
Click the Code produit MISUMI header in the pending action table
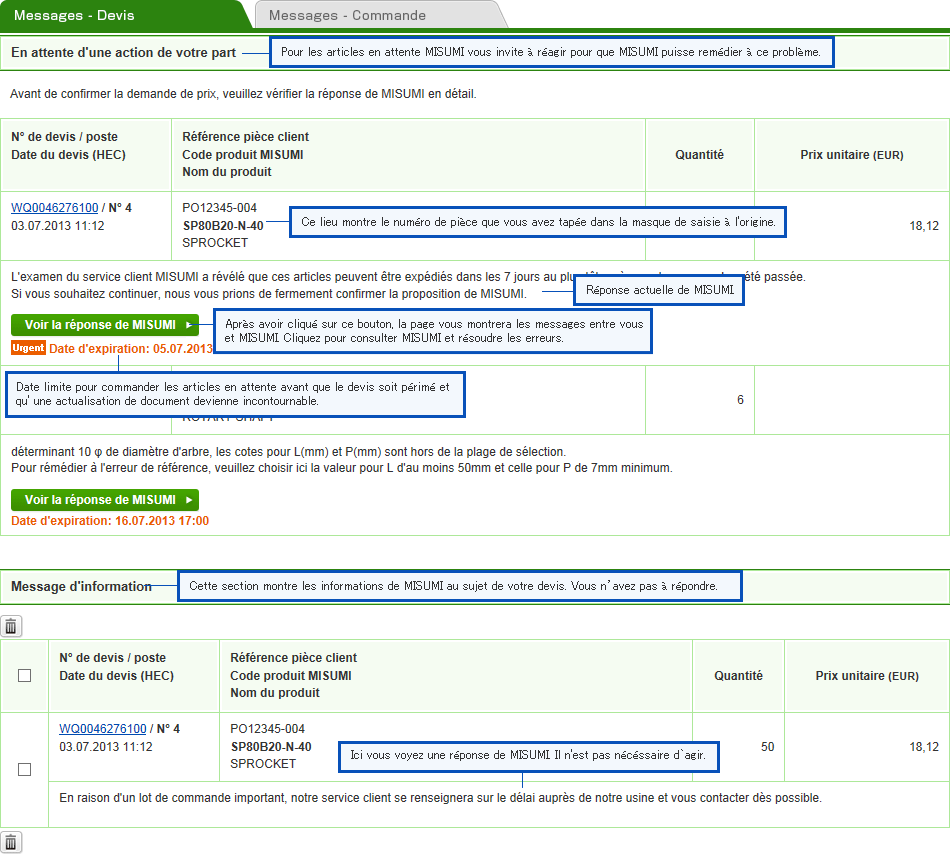click(x=242, y=155)
